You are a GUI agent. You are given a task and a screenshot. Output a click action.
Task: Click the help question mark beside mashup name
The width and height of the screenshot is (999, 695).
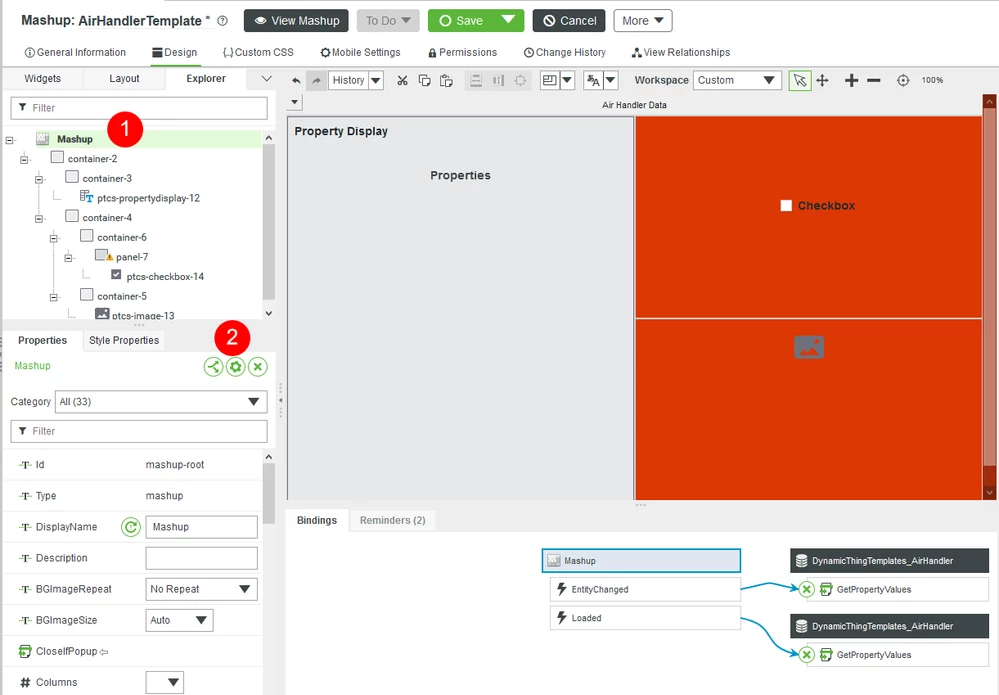pos(222,20)
